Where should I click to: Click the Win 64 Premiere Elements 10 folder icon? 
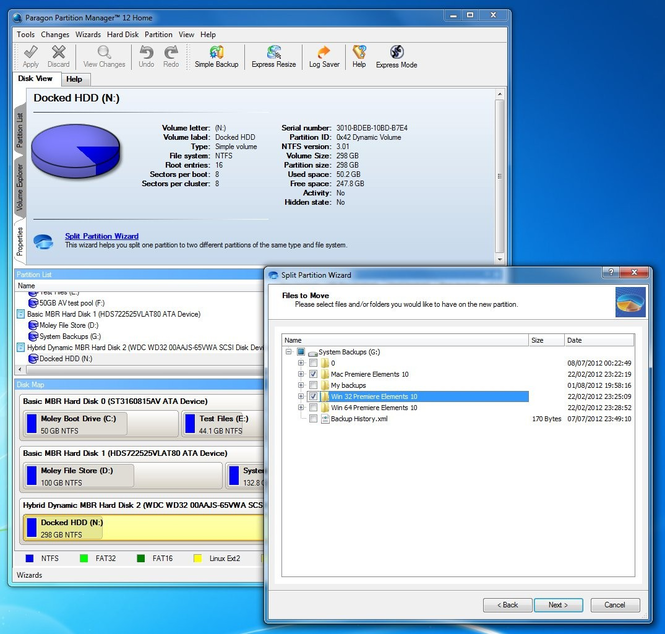(325, 408)
